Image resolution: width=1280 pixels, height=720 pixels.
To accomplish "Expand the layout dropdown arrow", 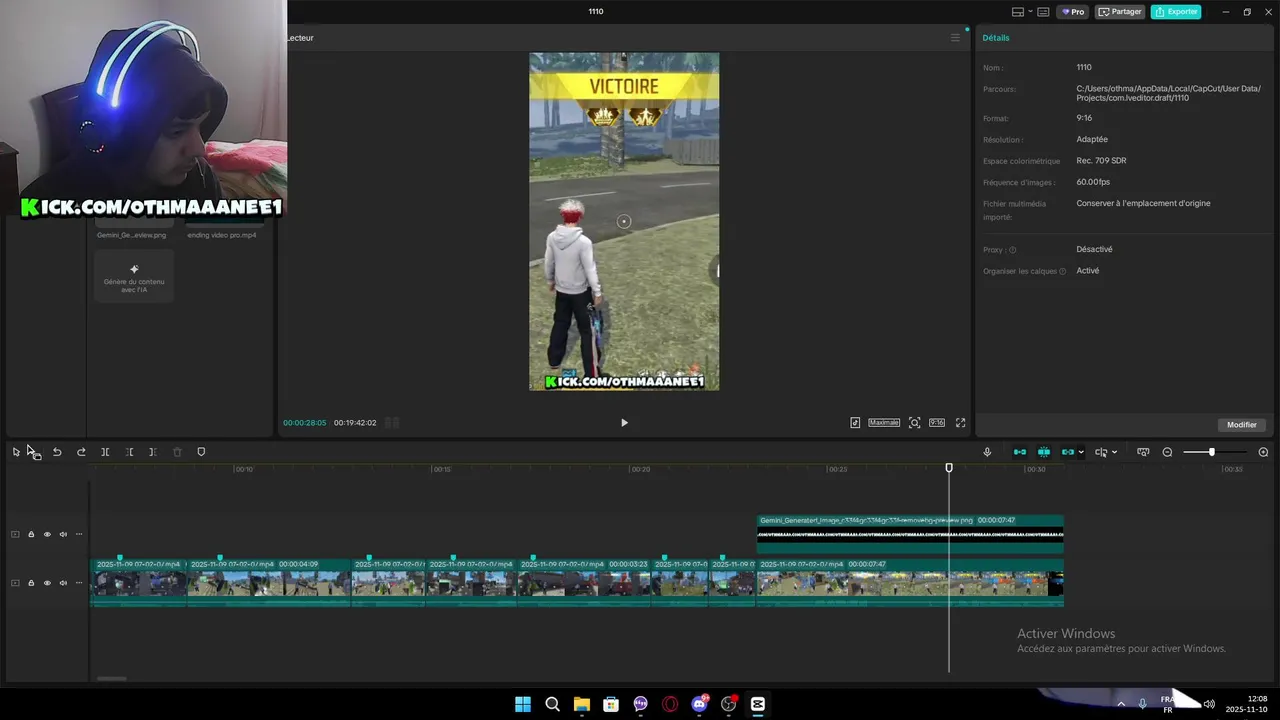I will point(1029,12).
